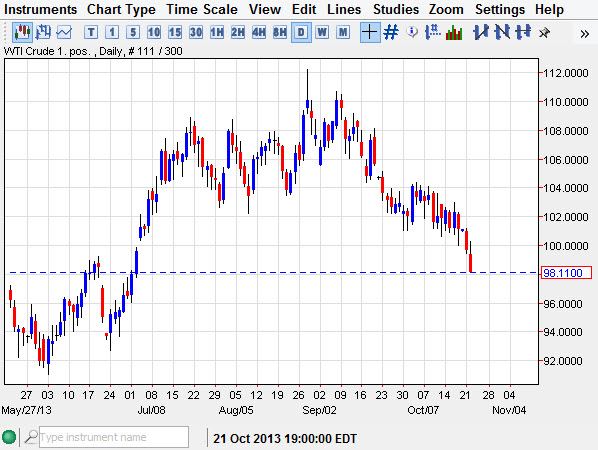Viewport: 598px width, 450px height.
Task: Toggle the crosshair cursor tool
Action: coord(370,32)
